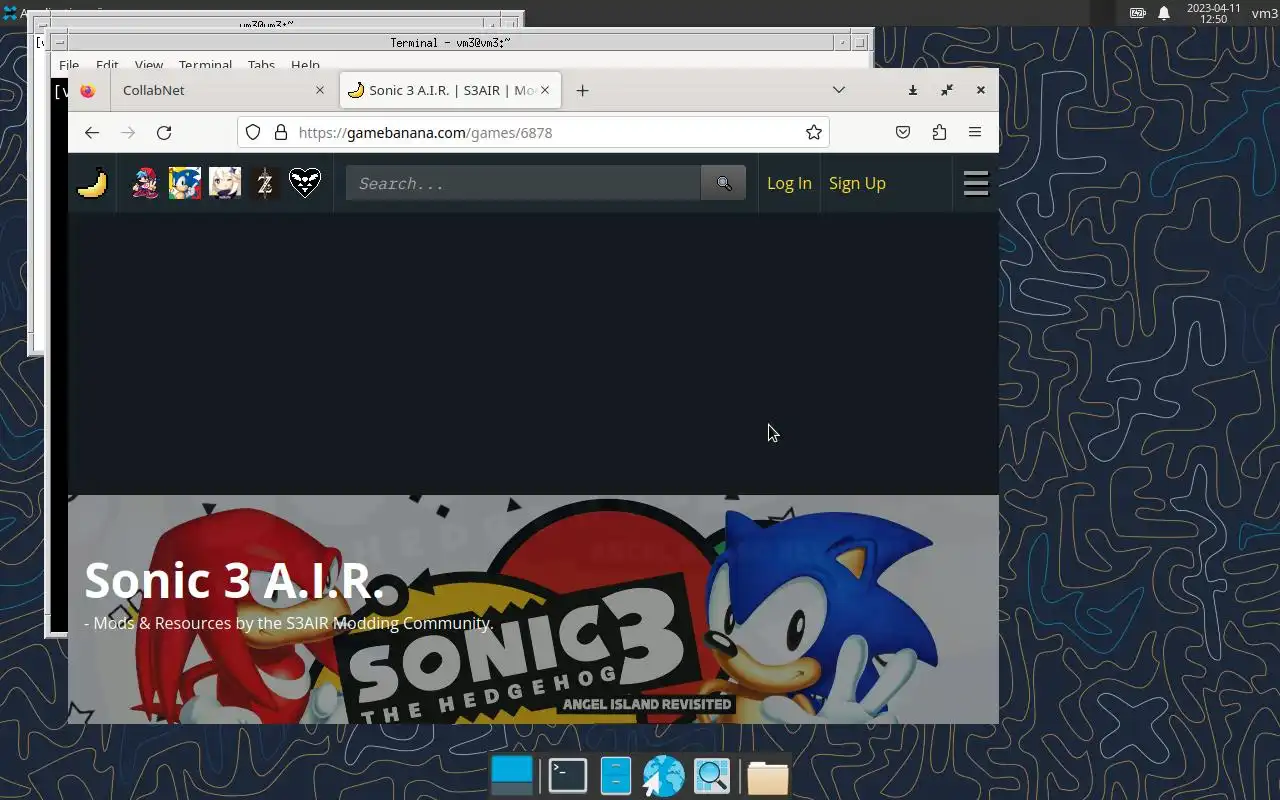Switch to the Sonic 3 A.I.R. tab
The width and height of the screenshot is (1280, 800).
coord(450,90)
